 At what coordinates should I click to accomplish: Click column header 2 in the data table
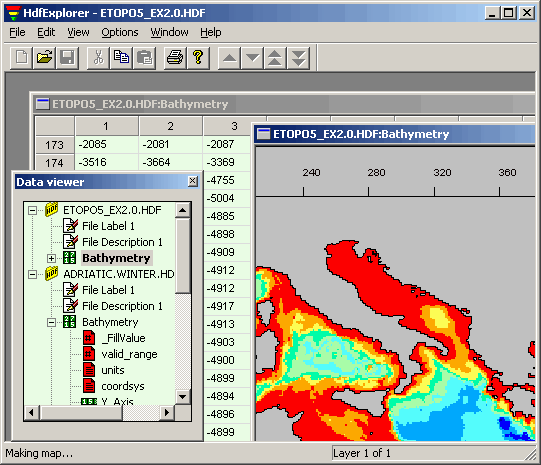[170, 126]
